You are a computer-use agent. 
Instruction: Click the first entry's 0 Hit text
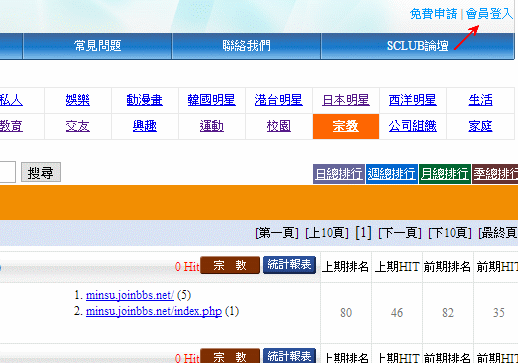187,267
